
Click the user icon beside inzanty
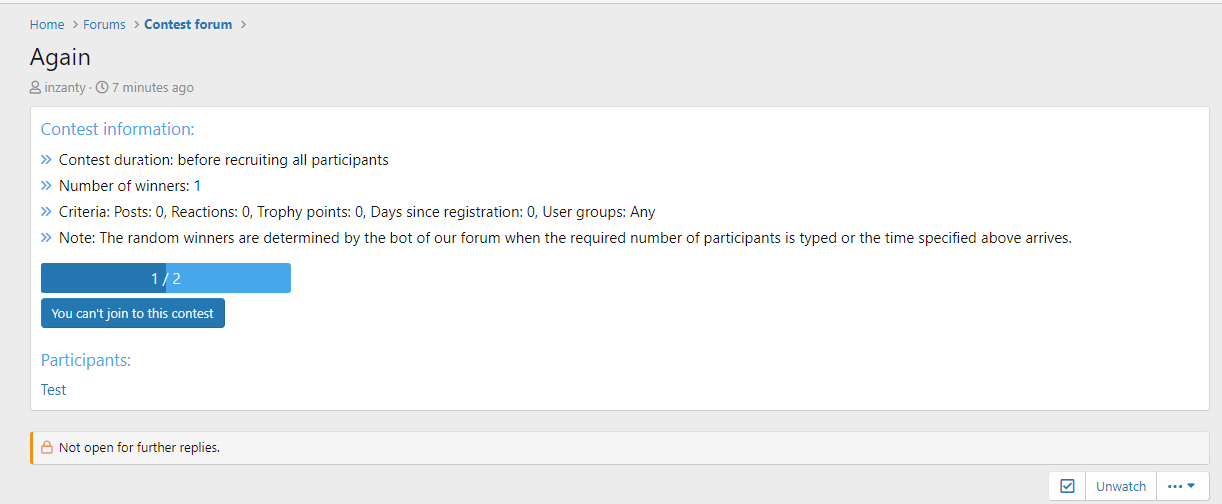[36, 88]
